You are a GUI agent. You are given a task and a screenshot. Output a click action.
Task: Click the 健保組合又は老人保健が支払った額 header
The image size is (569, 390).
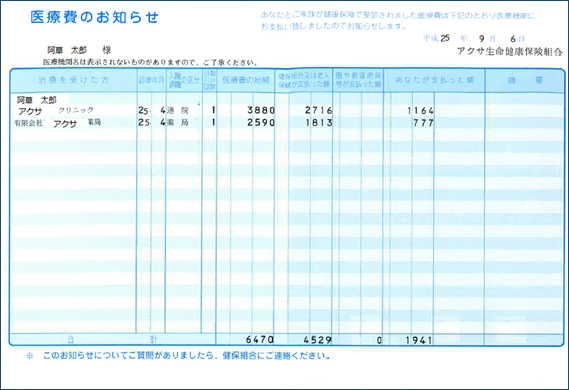click(x=304, y=80)
